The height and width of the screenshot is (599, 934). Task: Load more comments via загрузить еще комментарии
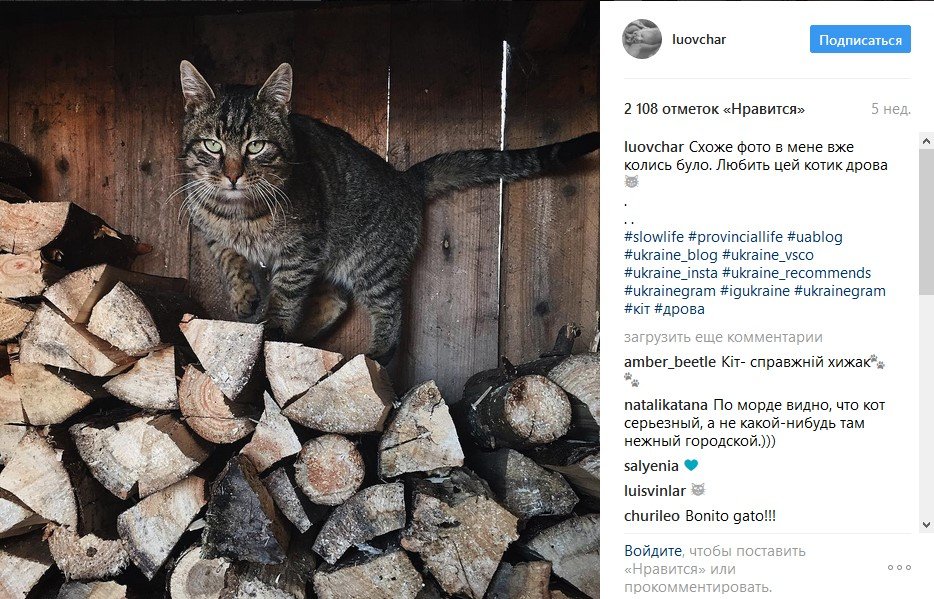[x=723, y=337]
